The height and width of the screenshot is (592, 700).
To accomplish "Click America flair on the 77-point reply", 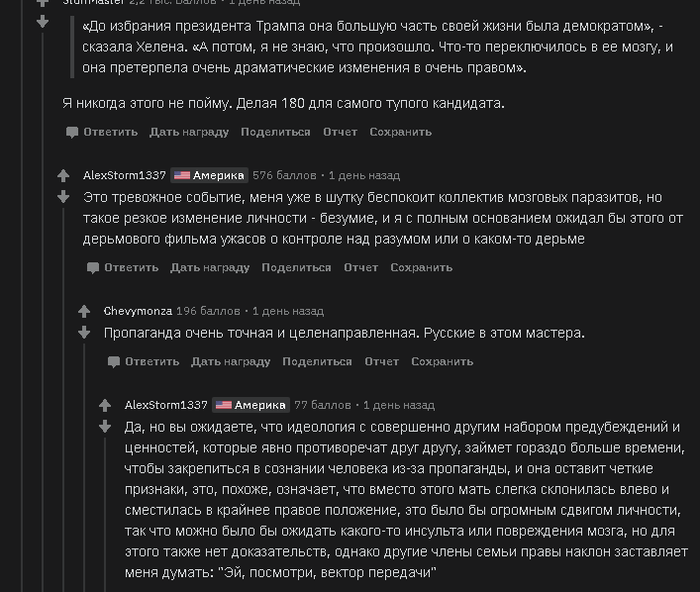I will click(x=251, y=405).
